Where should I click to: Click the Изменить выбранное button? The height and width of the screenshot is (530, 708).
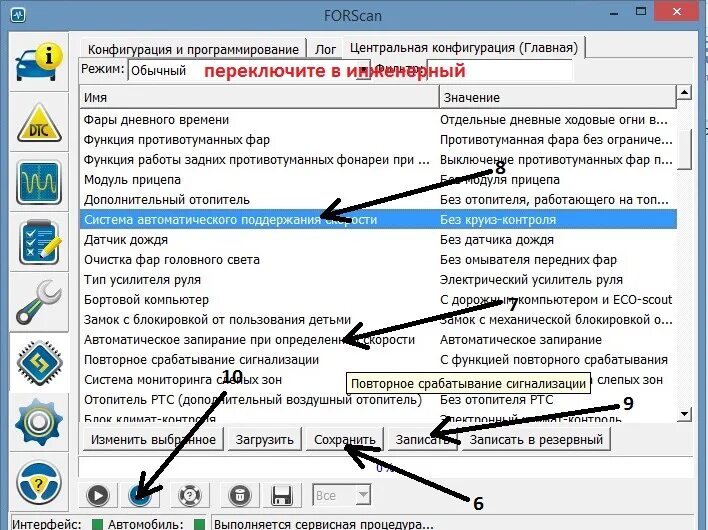pyautogui.click(x=154, y=439)
